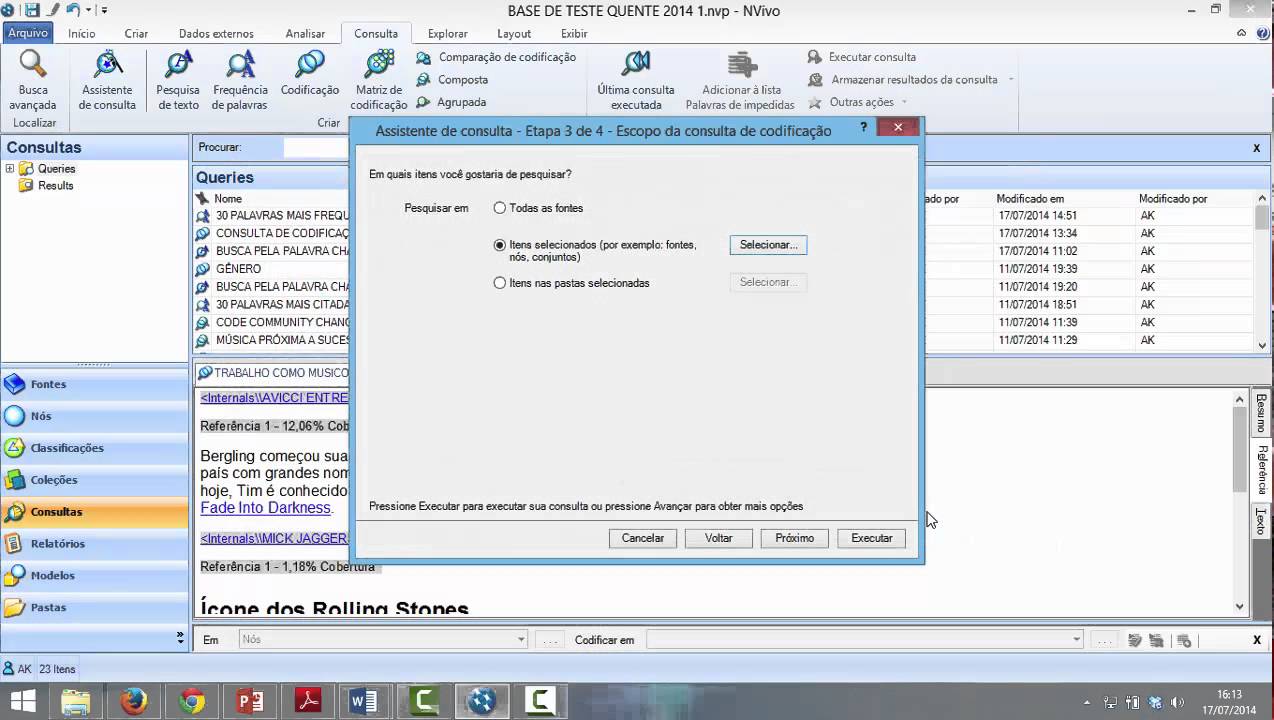This screenshot has width=1274, height=720.
Task: Open Matriz de codificação query
Action: (x=379, y=80)
